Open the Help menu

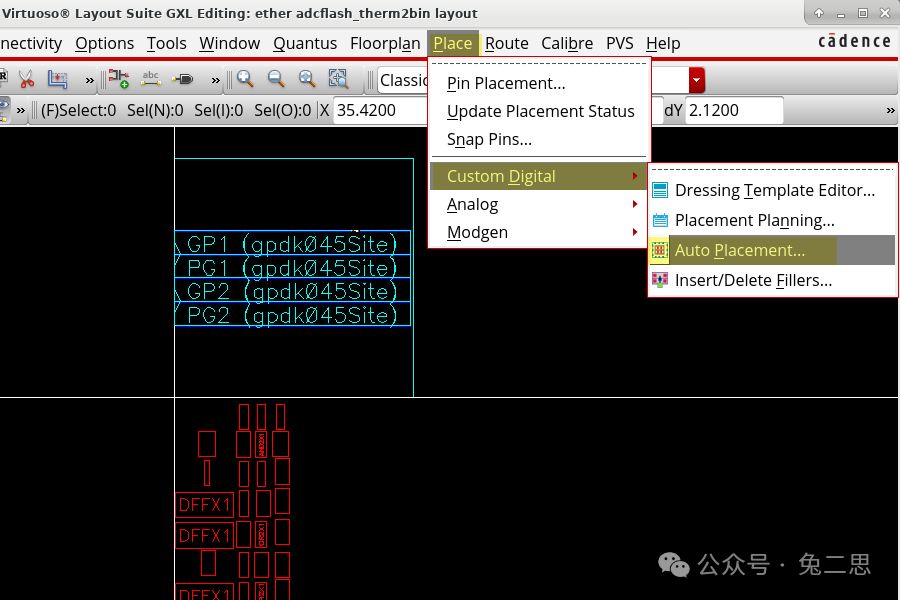click(663, 43)
